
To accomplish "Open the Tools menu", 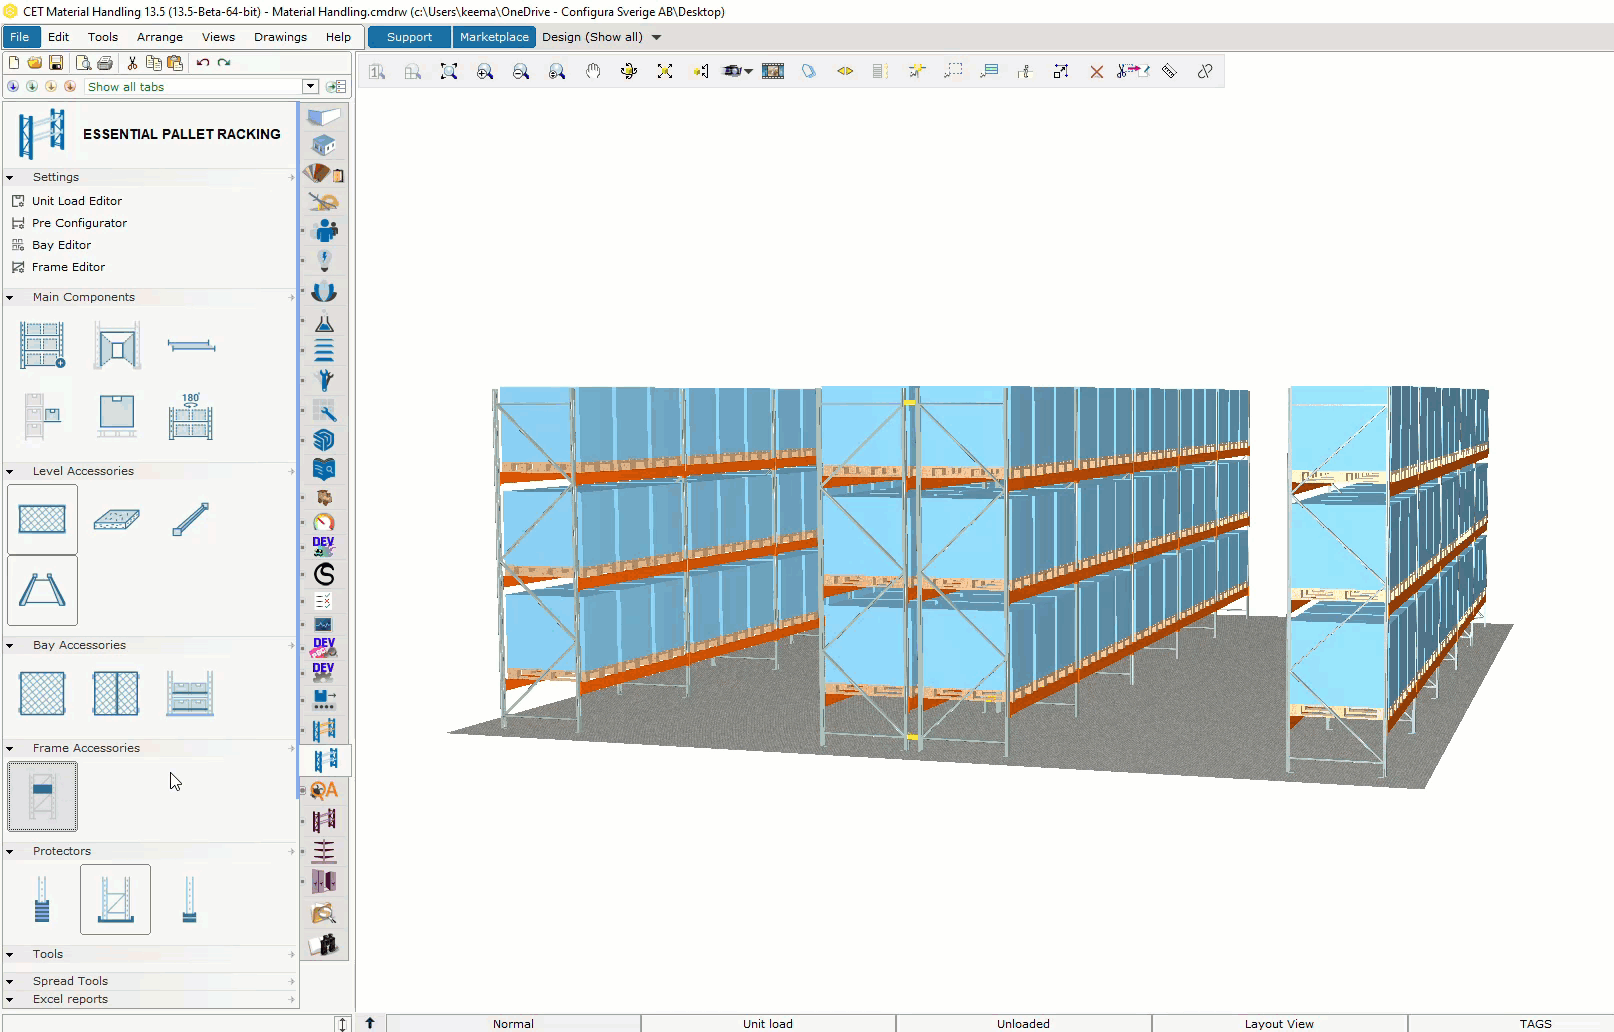I will (103, 37).
